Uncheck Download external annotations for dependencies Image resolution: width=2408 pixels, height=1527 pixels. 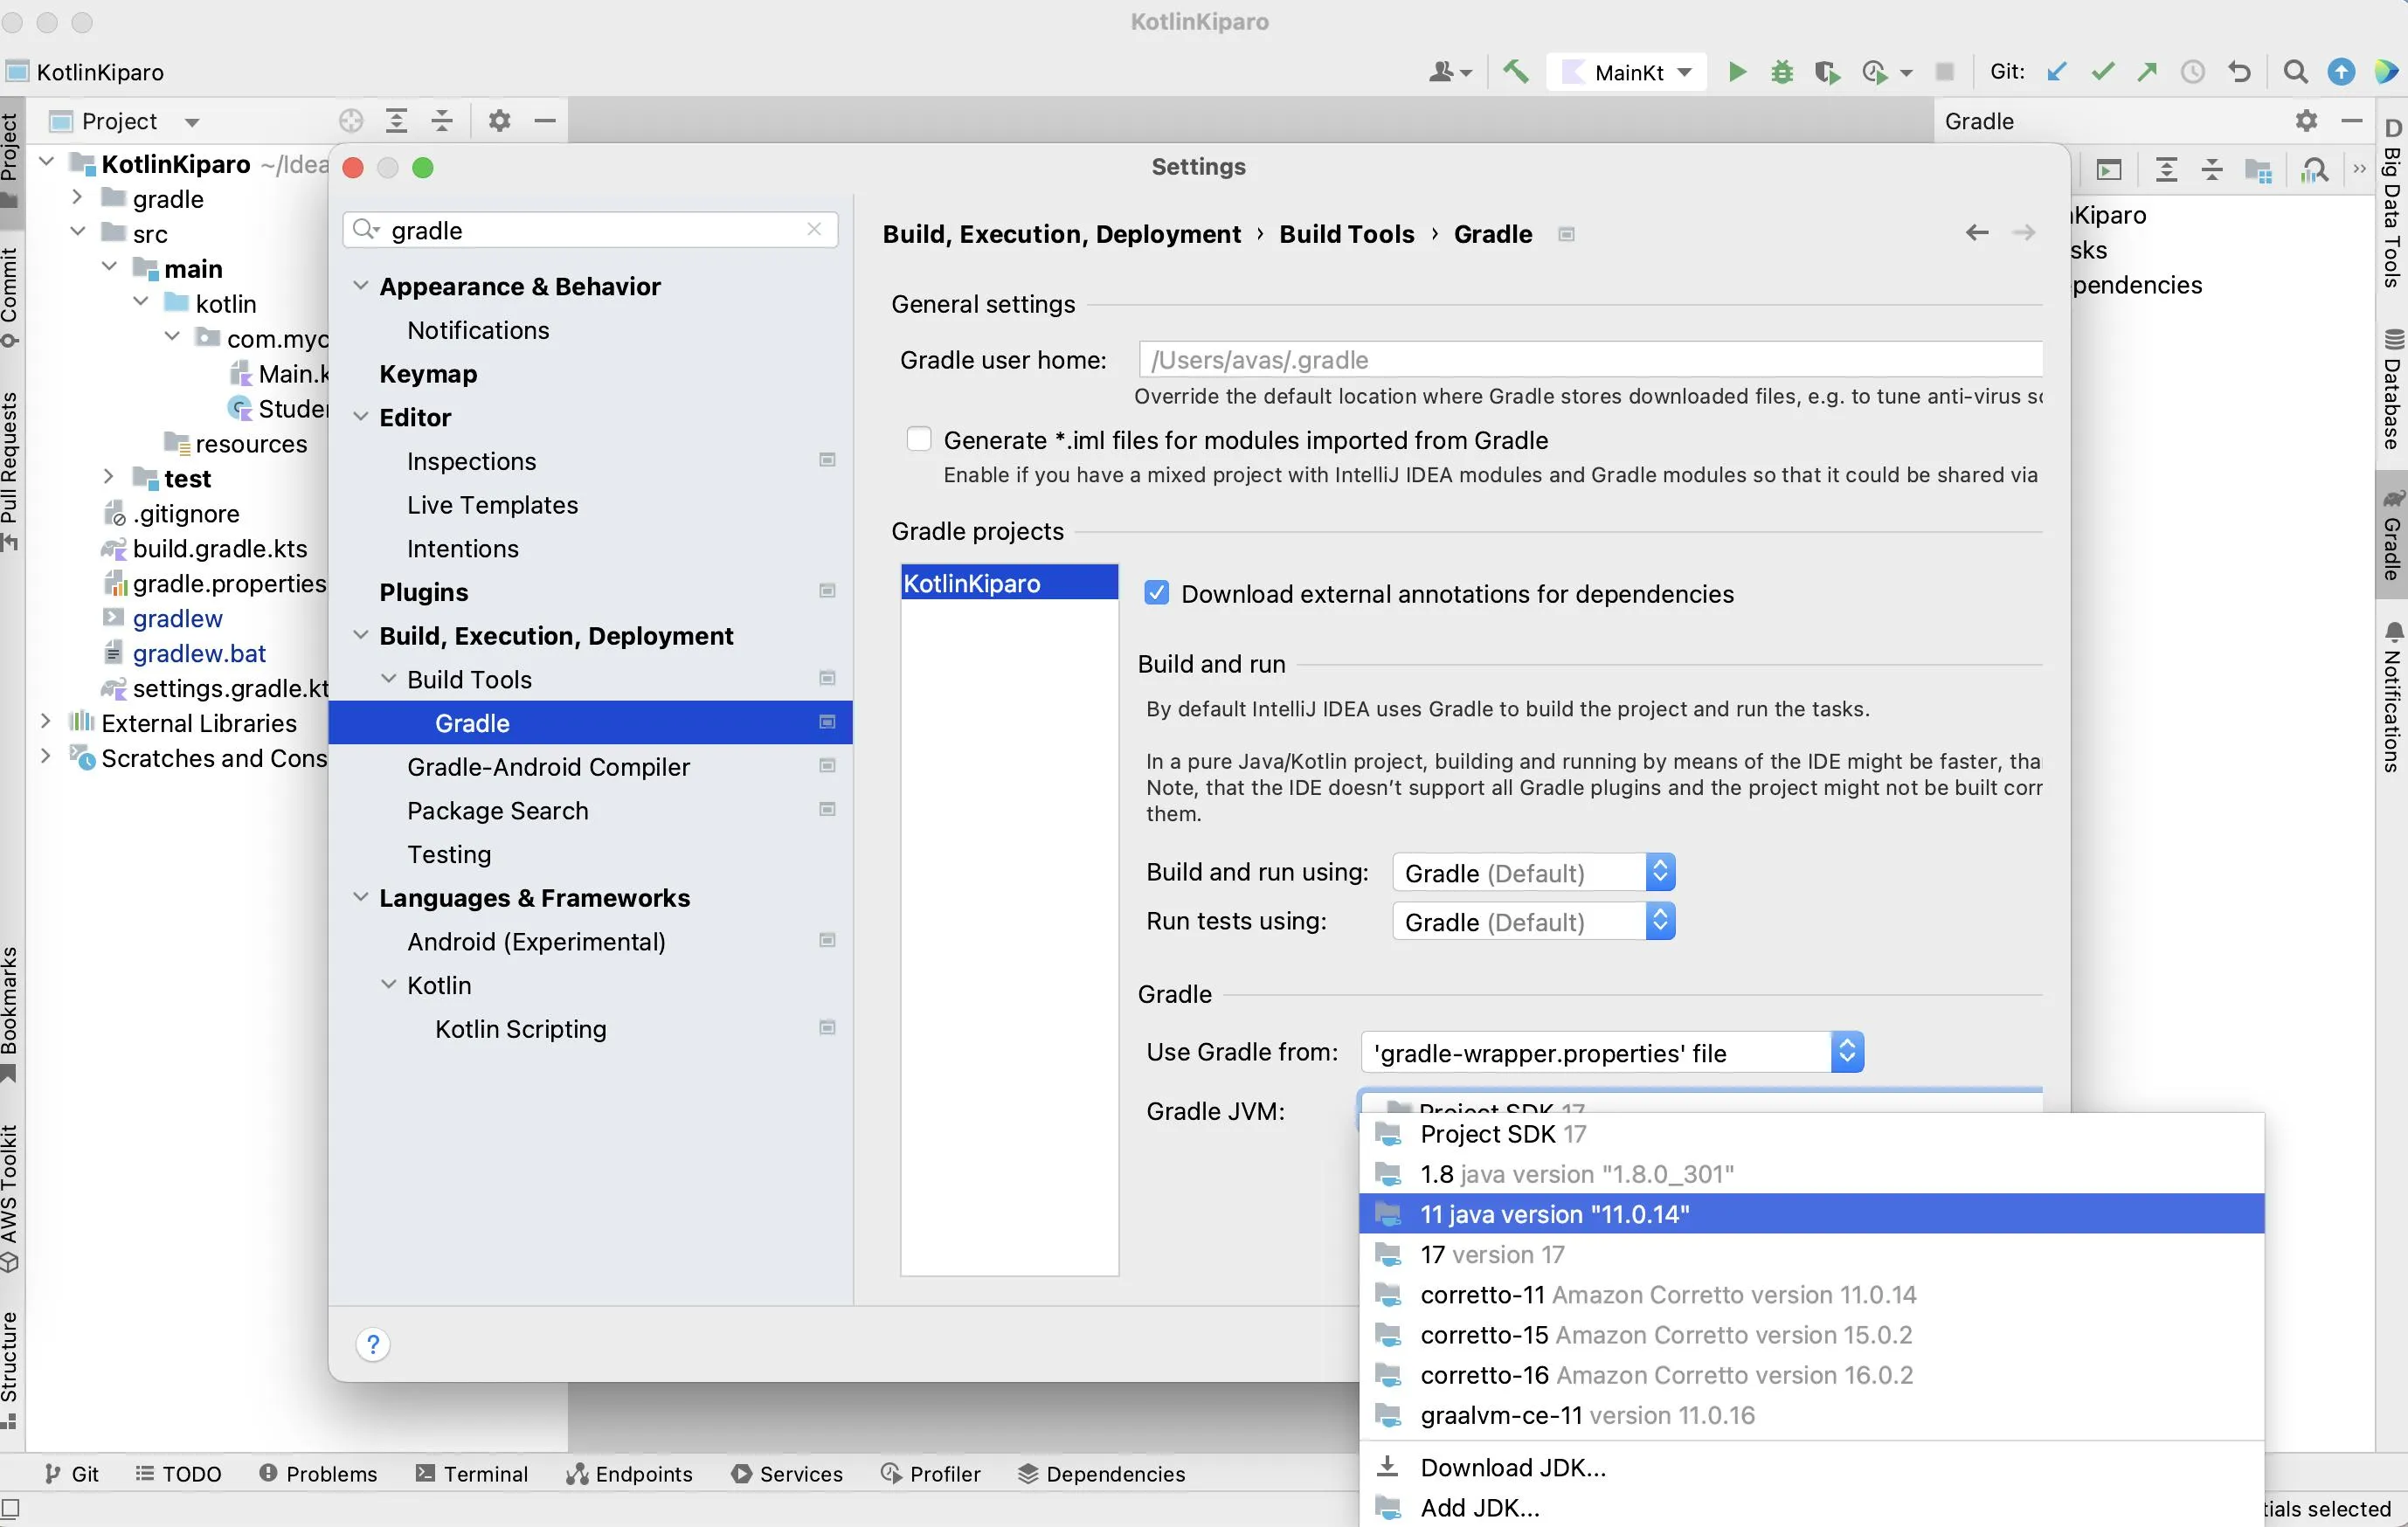tap(1156, 593)
